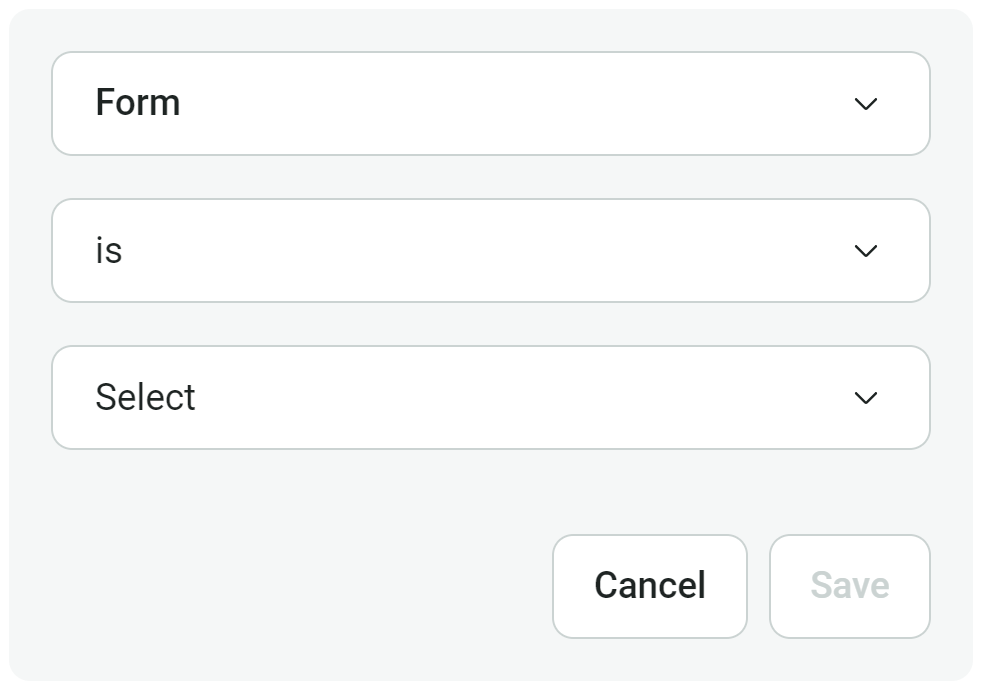
Task: Open the Form field dropdown
Action: 490,104
